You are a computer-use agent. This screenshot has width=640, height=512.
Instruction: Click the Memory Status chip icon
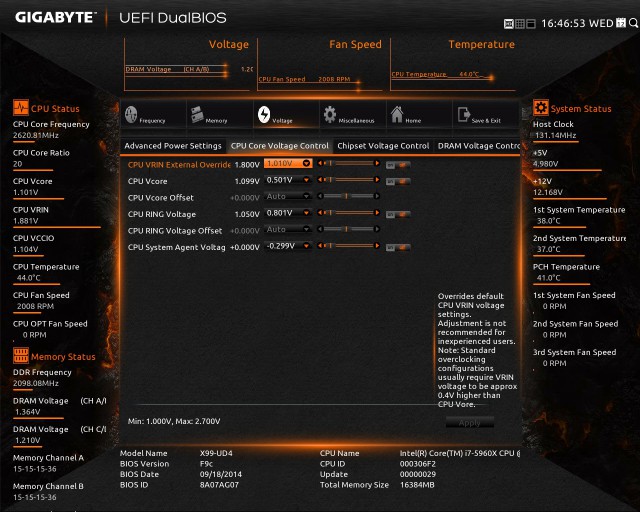20,356
